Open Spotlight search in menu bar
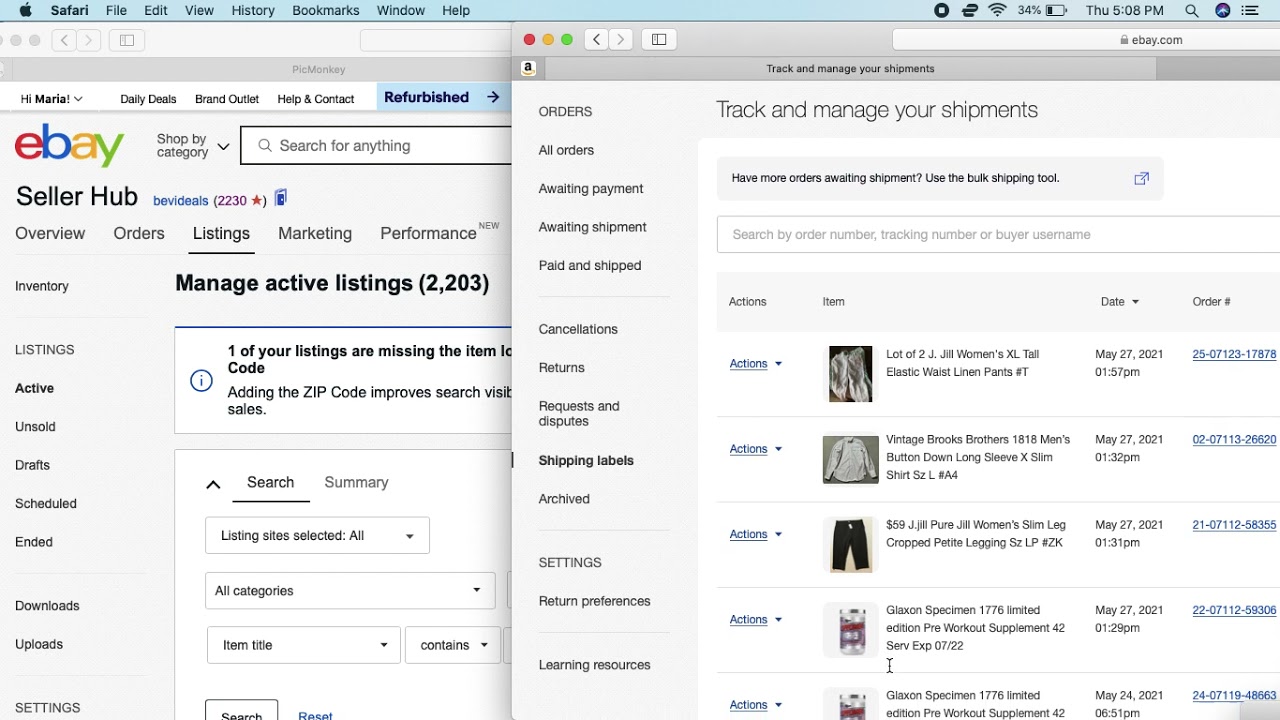1280x720 pixels. [x=1191, y=10]
